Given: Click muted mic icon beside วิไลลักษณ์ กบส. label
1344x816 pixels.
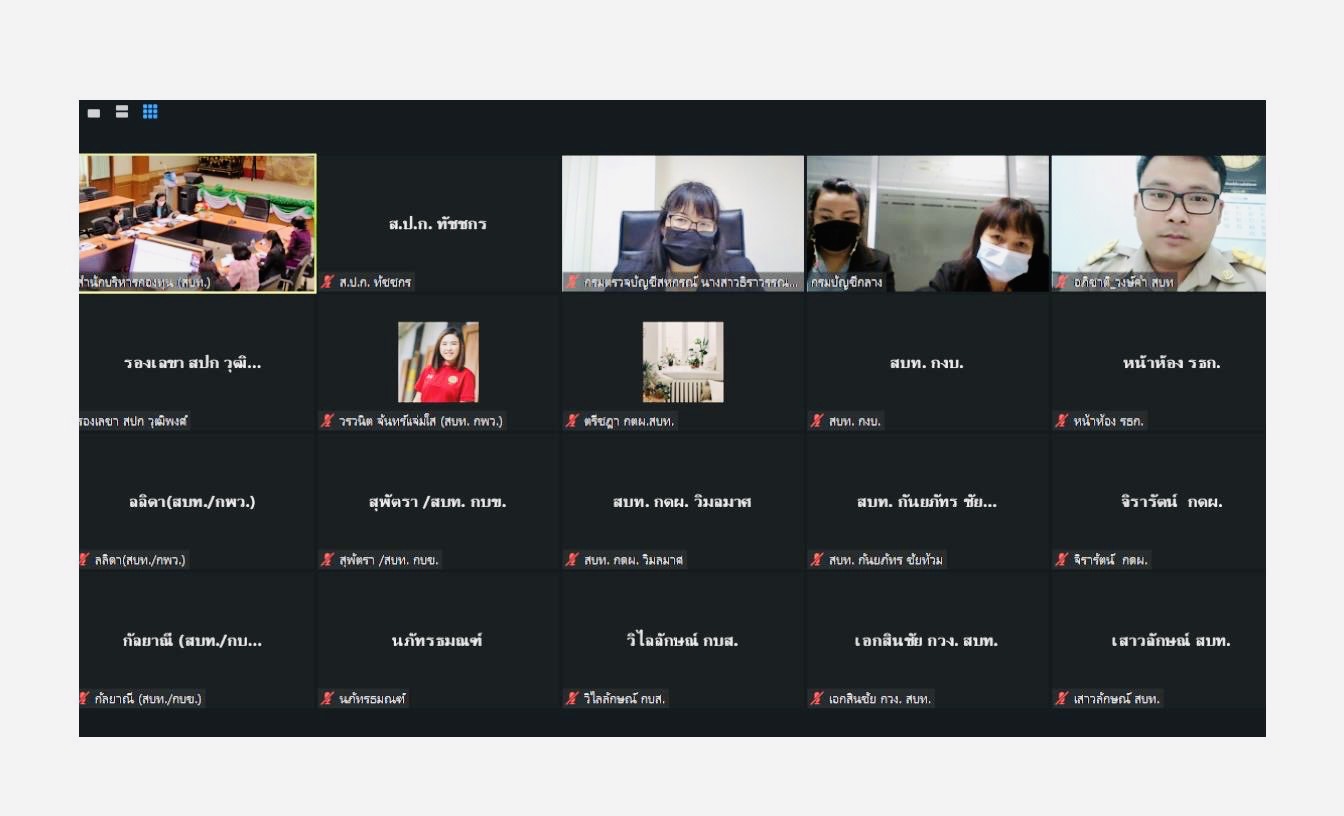Looking at the screenshot, I should (572, 699).
